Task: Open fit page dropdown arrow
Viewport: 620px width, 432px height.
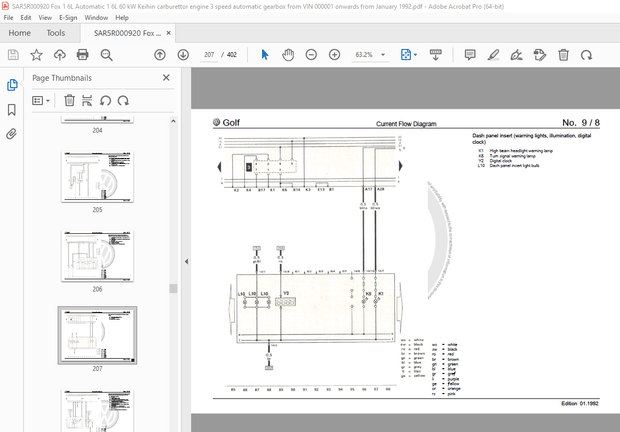Action: click(x=415, y=55)
